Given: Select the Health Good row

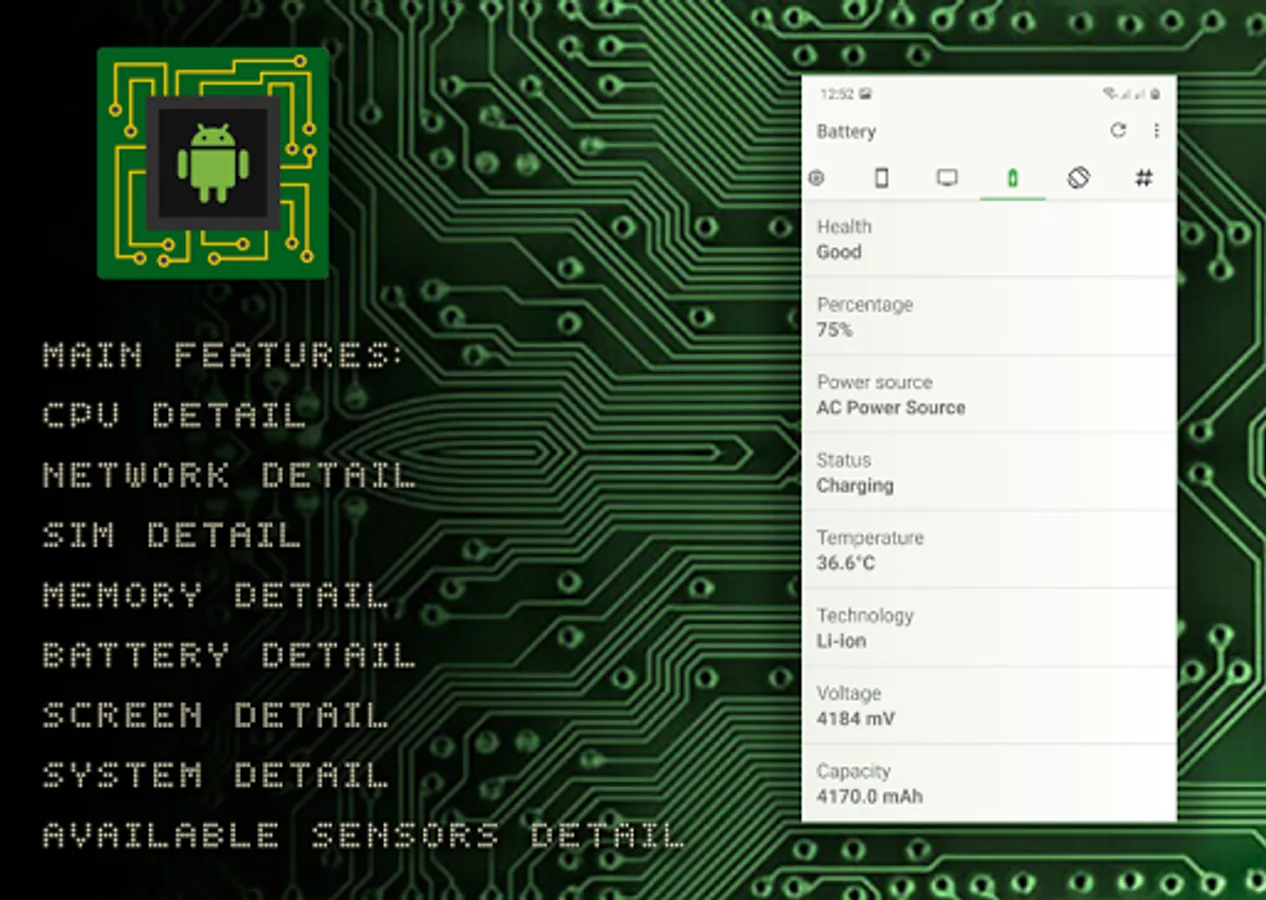Looking at the screenshot, I should tap(989, 239).
